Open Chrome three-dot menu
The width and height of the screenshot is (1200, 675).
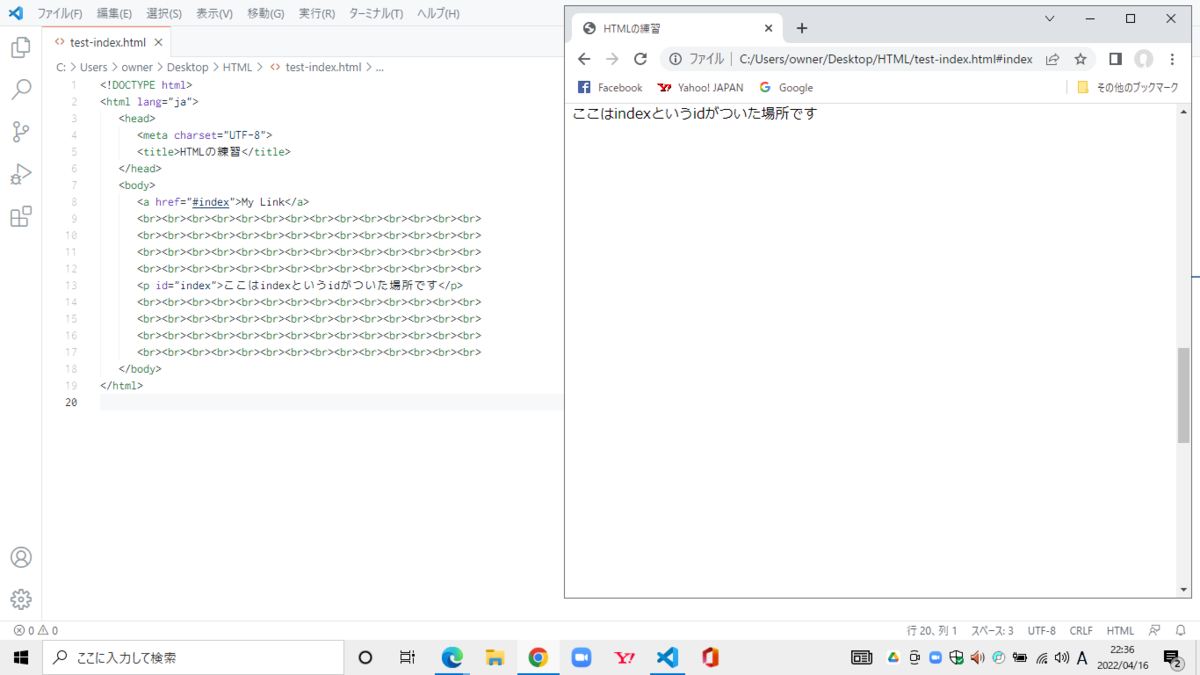coord(1172,59)
